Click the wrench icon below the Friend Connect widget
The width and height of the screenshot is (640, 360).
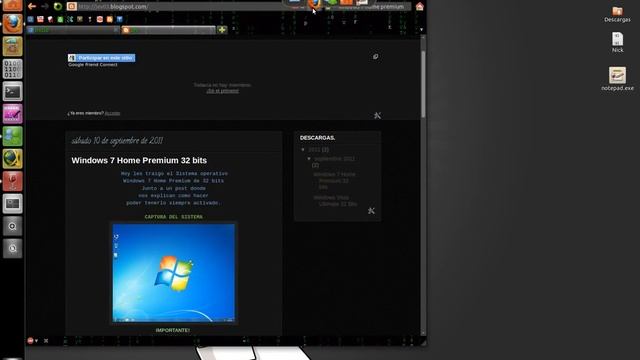coord(378,116)
